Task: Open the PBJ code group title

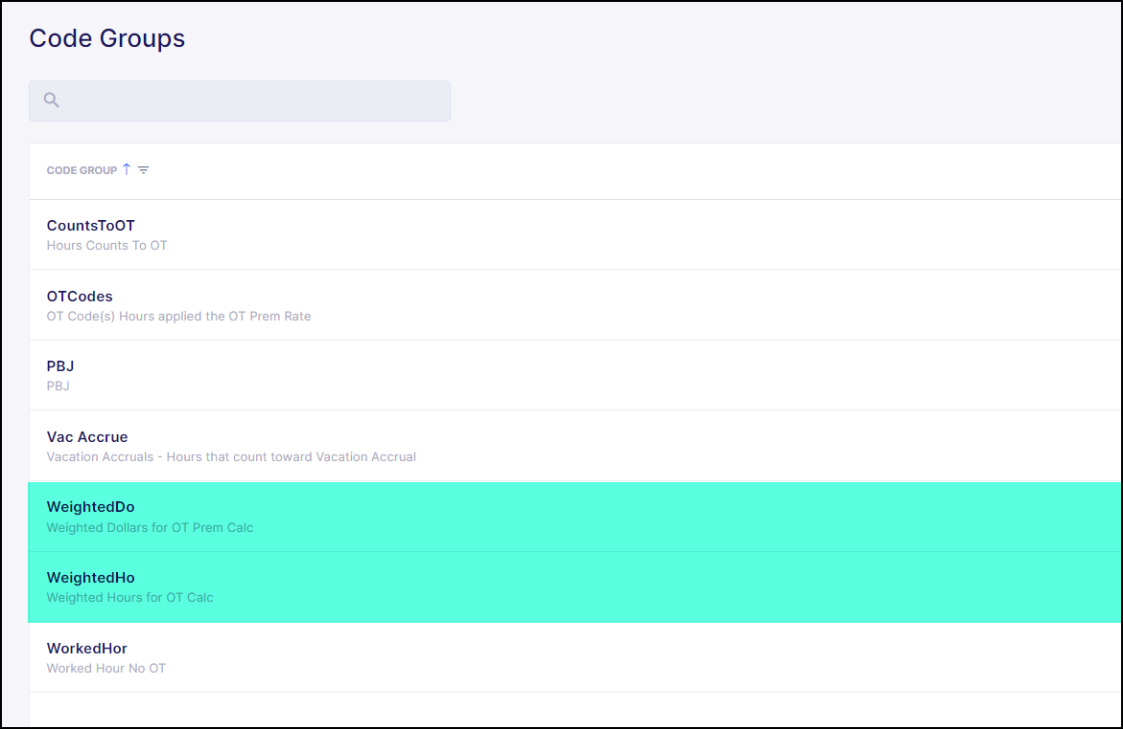Action: point(60,367)
